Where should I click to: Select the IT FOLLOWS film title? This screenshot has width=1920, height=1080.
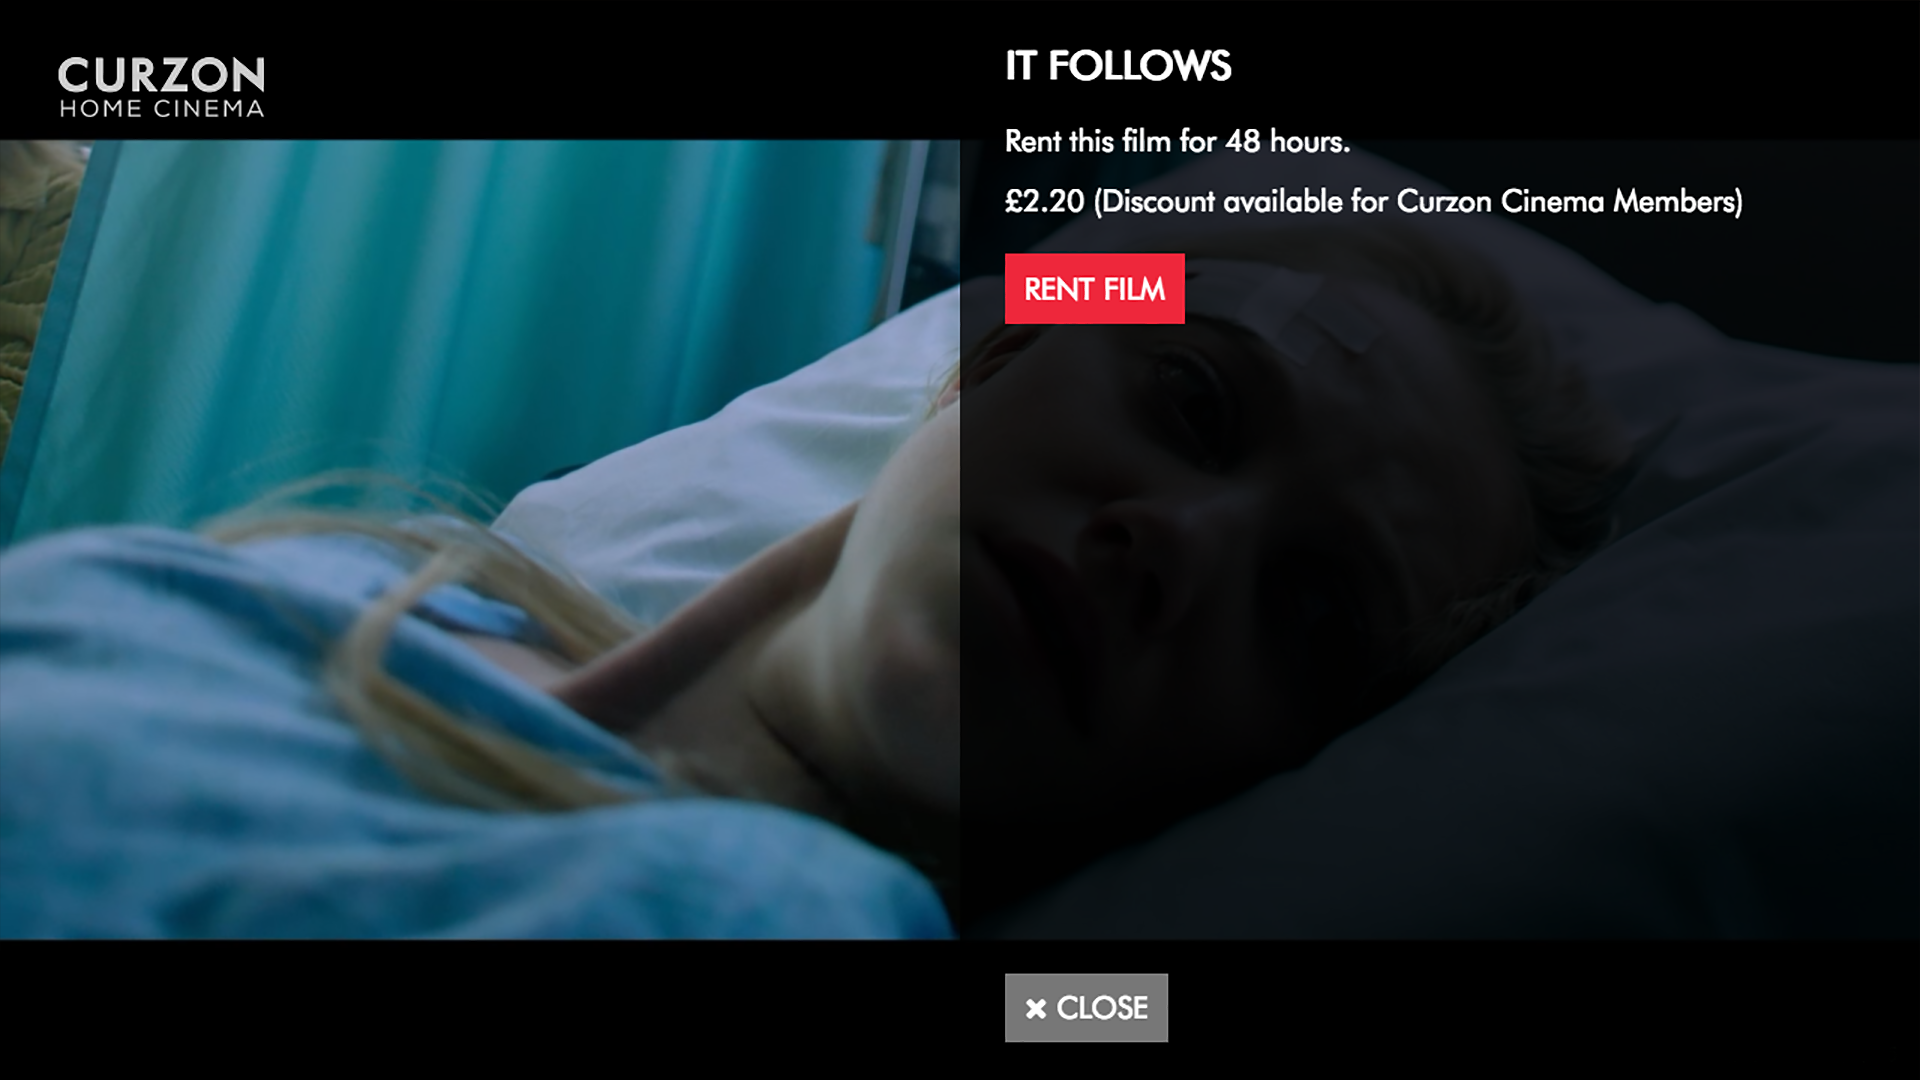(1118, 66)
